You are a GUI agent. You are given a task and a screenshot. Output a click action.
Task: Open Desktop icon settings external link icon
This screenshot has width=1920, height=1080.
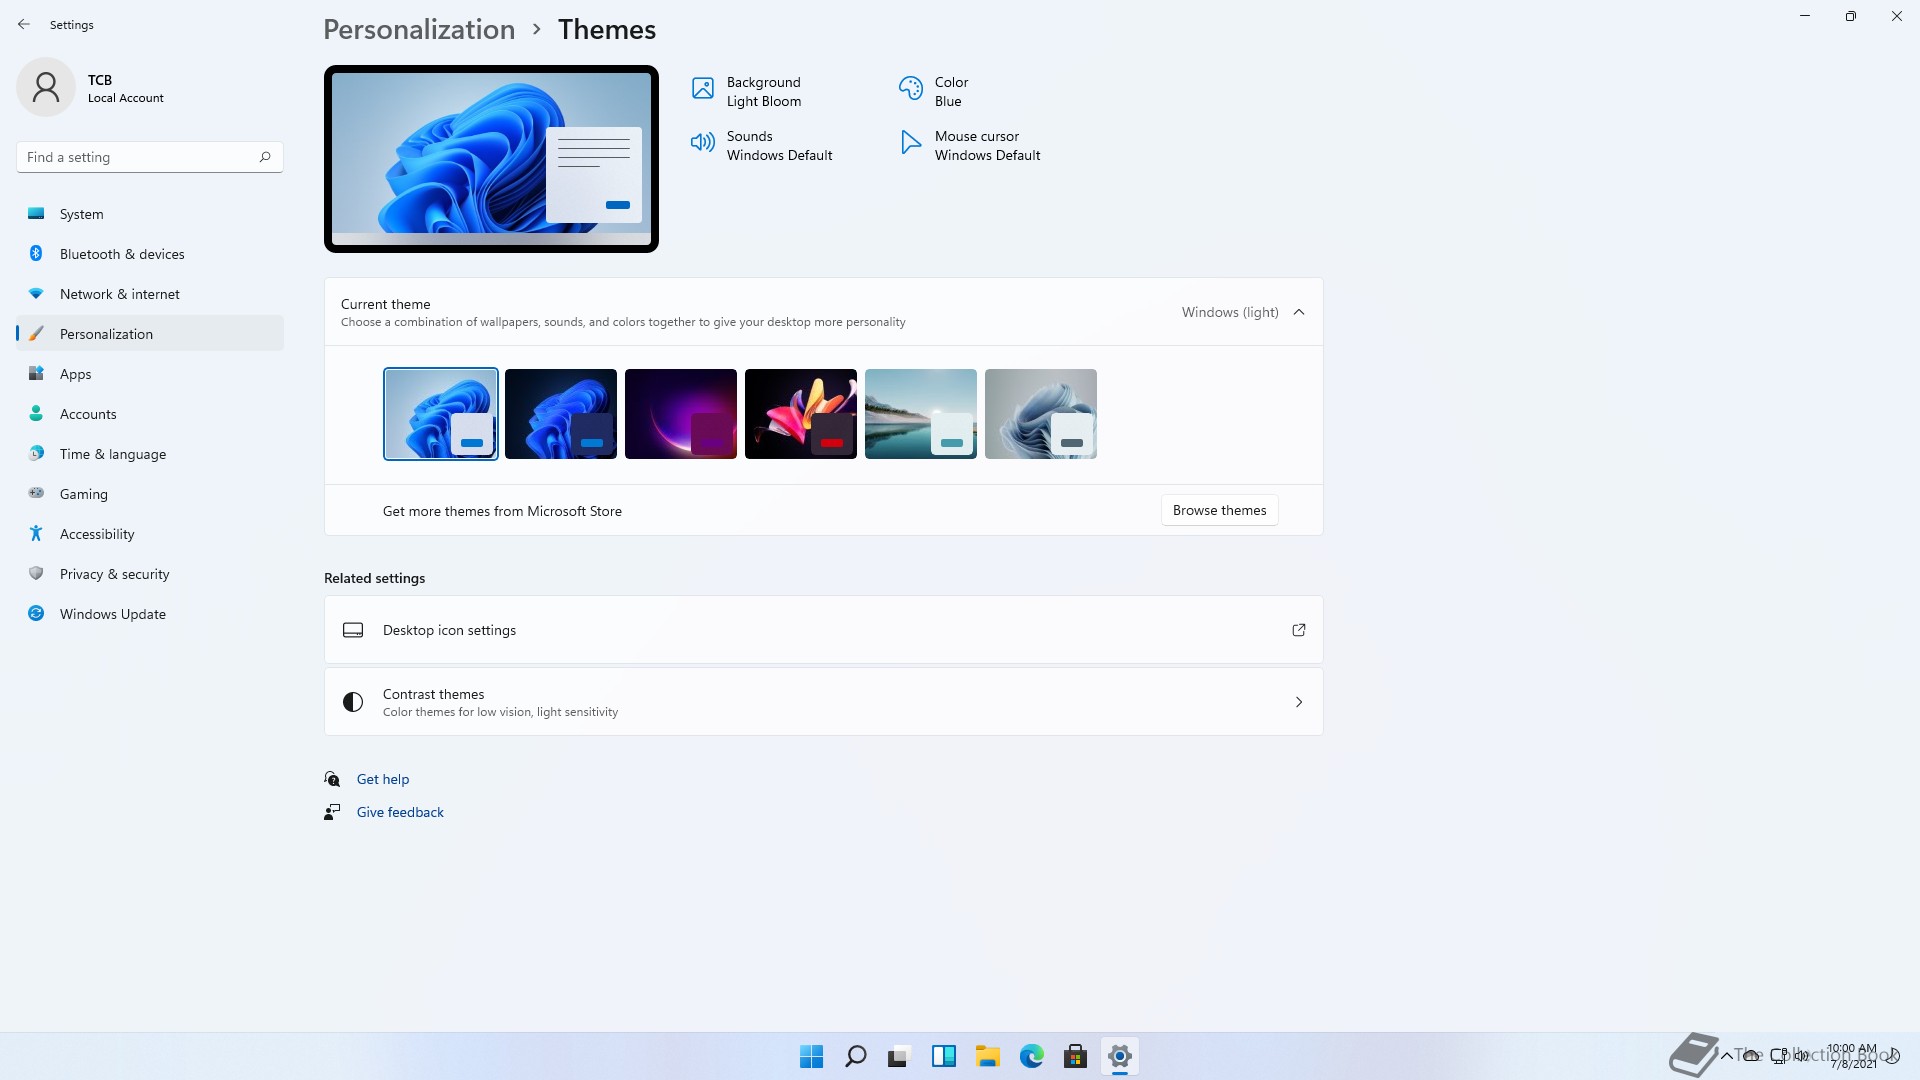tap(1299, 630)
